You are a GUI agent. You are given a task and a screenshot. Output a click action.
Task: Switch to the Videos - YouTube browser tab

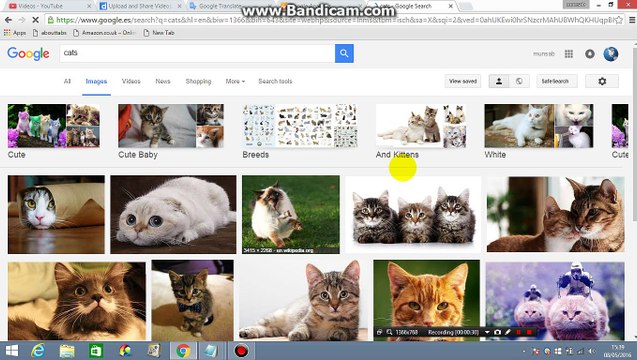[x=48, y=6]
